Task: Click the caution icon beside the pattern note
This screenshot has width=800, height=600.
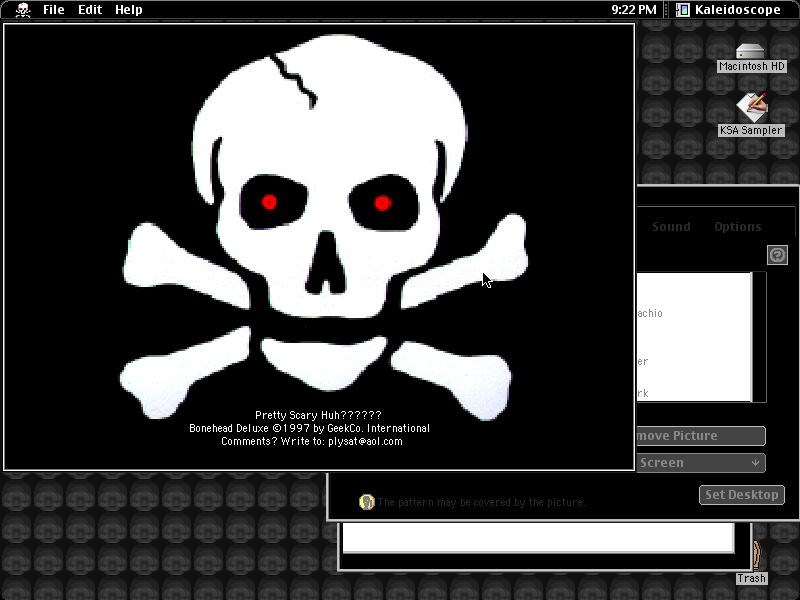Action: click(x=366, y=502)
